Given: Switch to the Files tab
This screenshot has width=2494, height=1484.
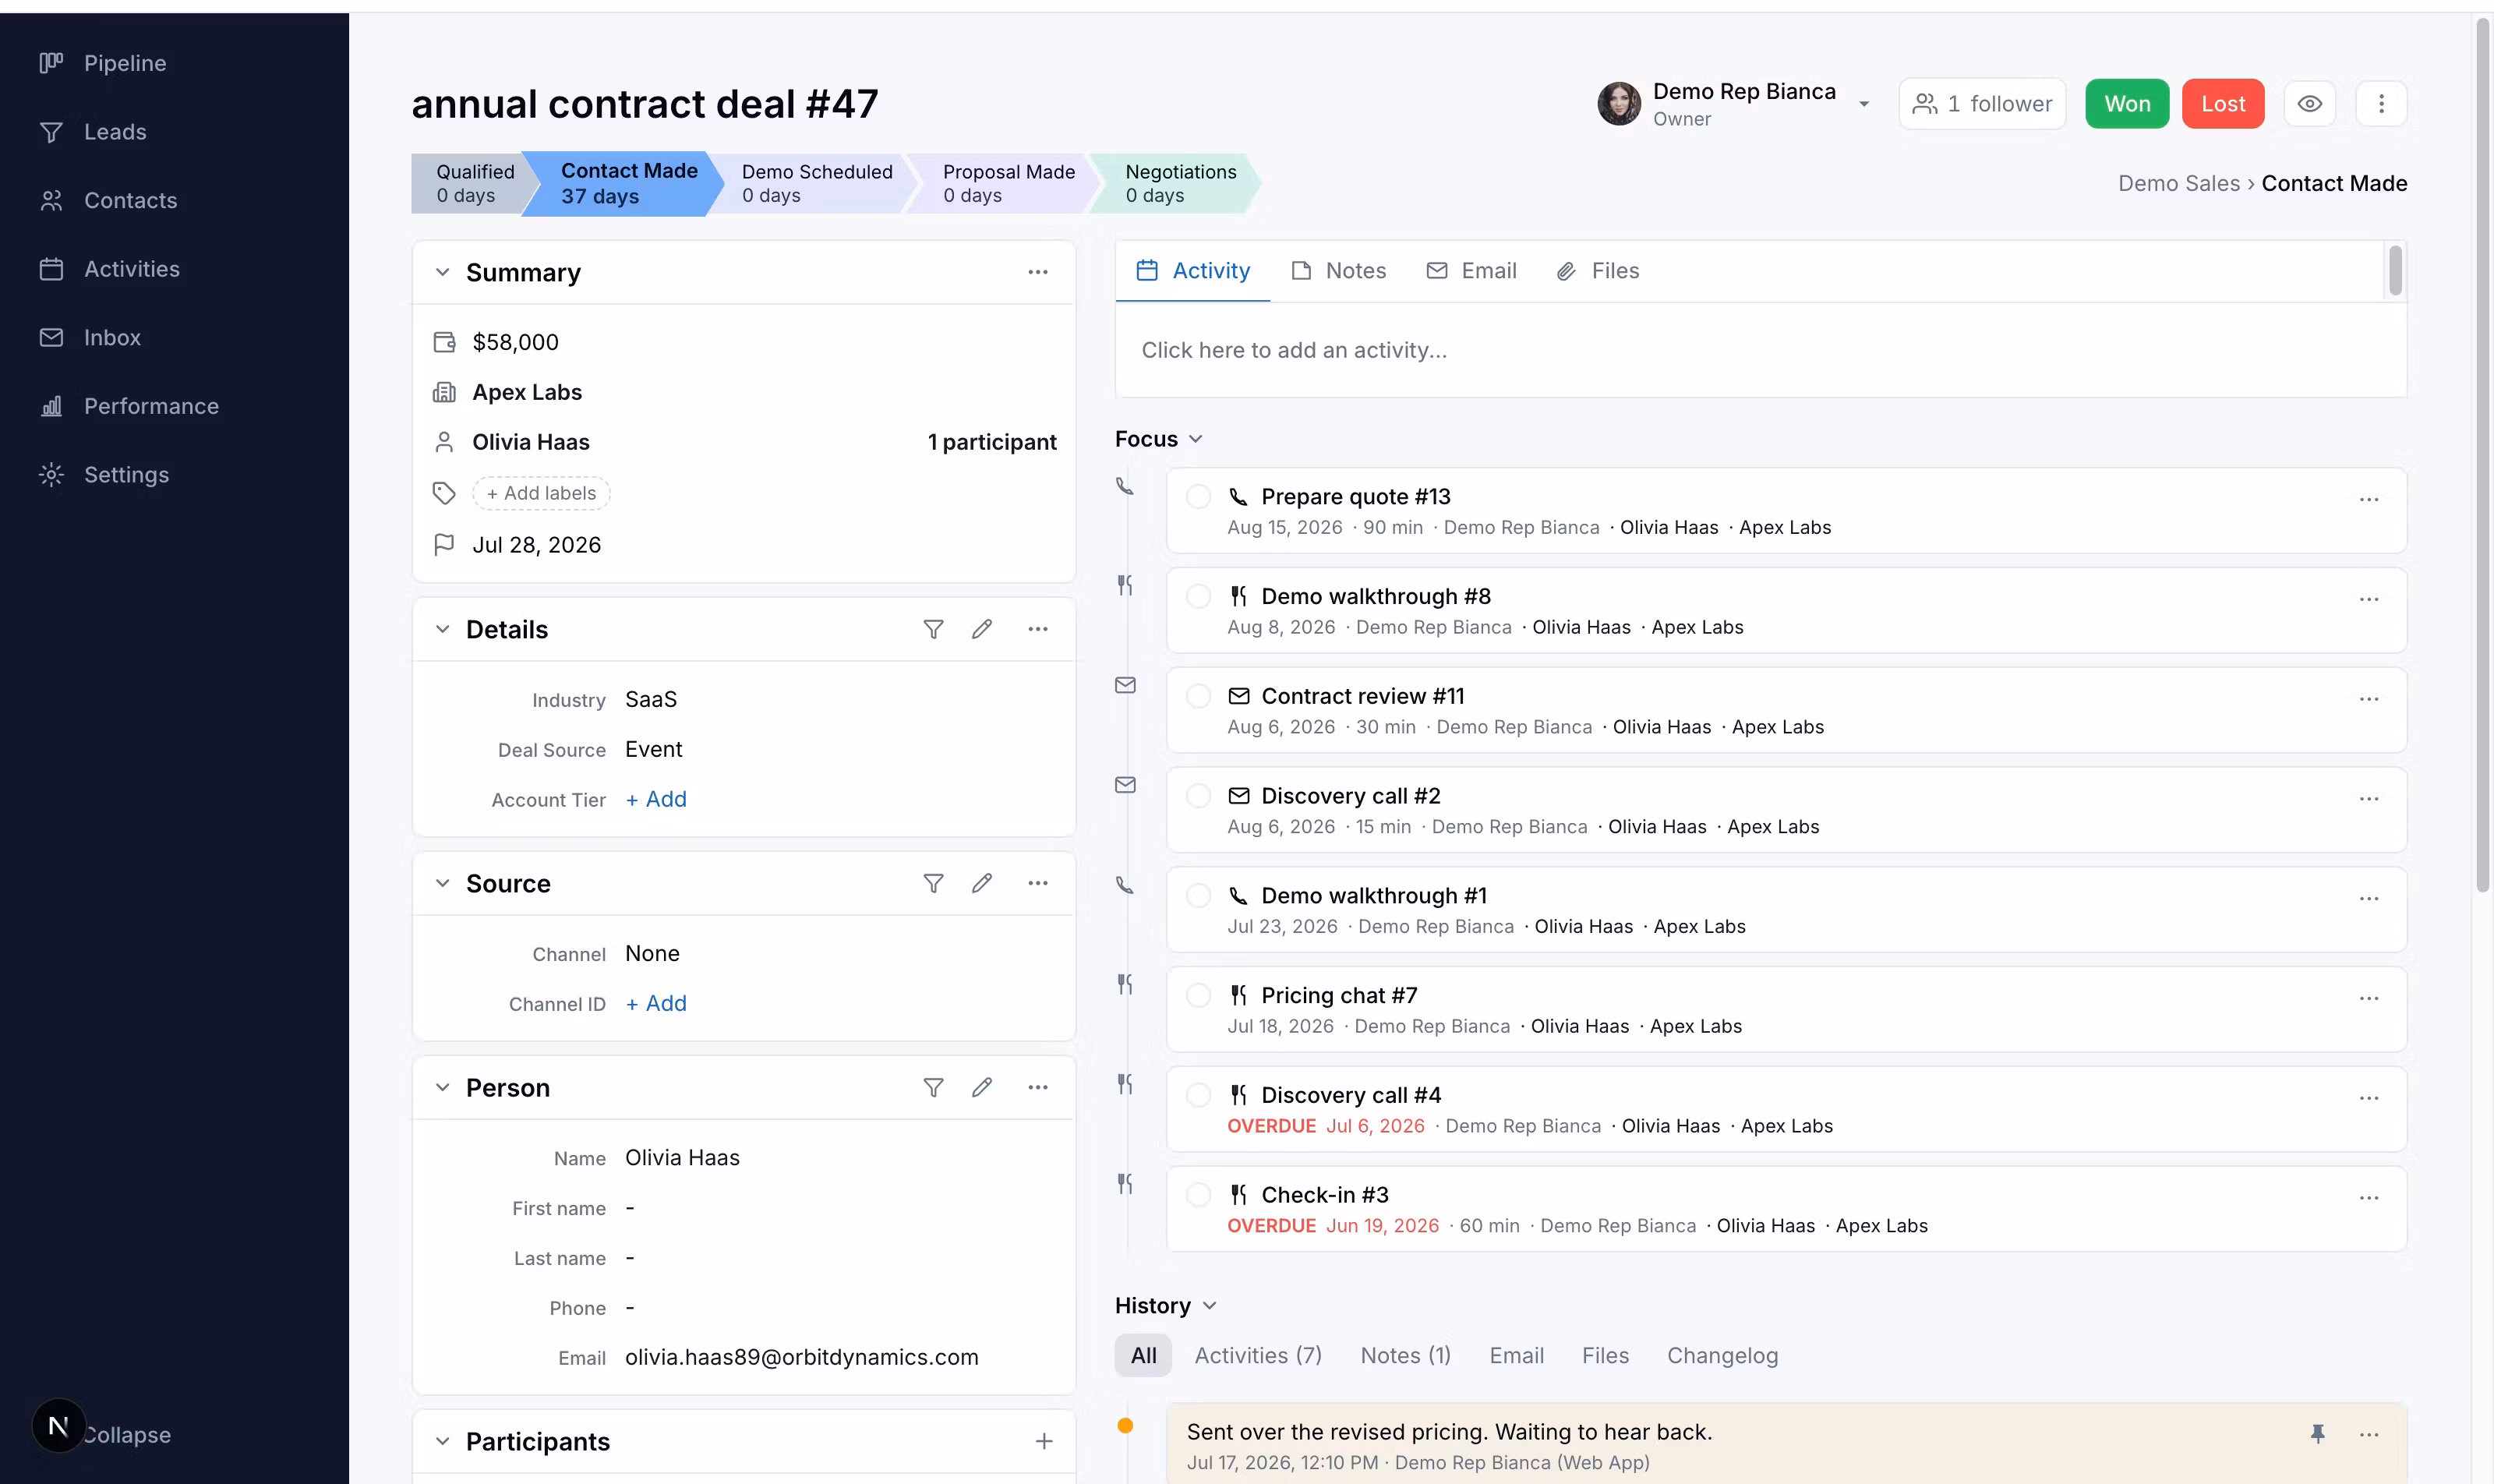Looking at the screenshot, I should pyautogui.click(x=1598, y=271).
